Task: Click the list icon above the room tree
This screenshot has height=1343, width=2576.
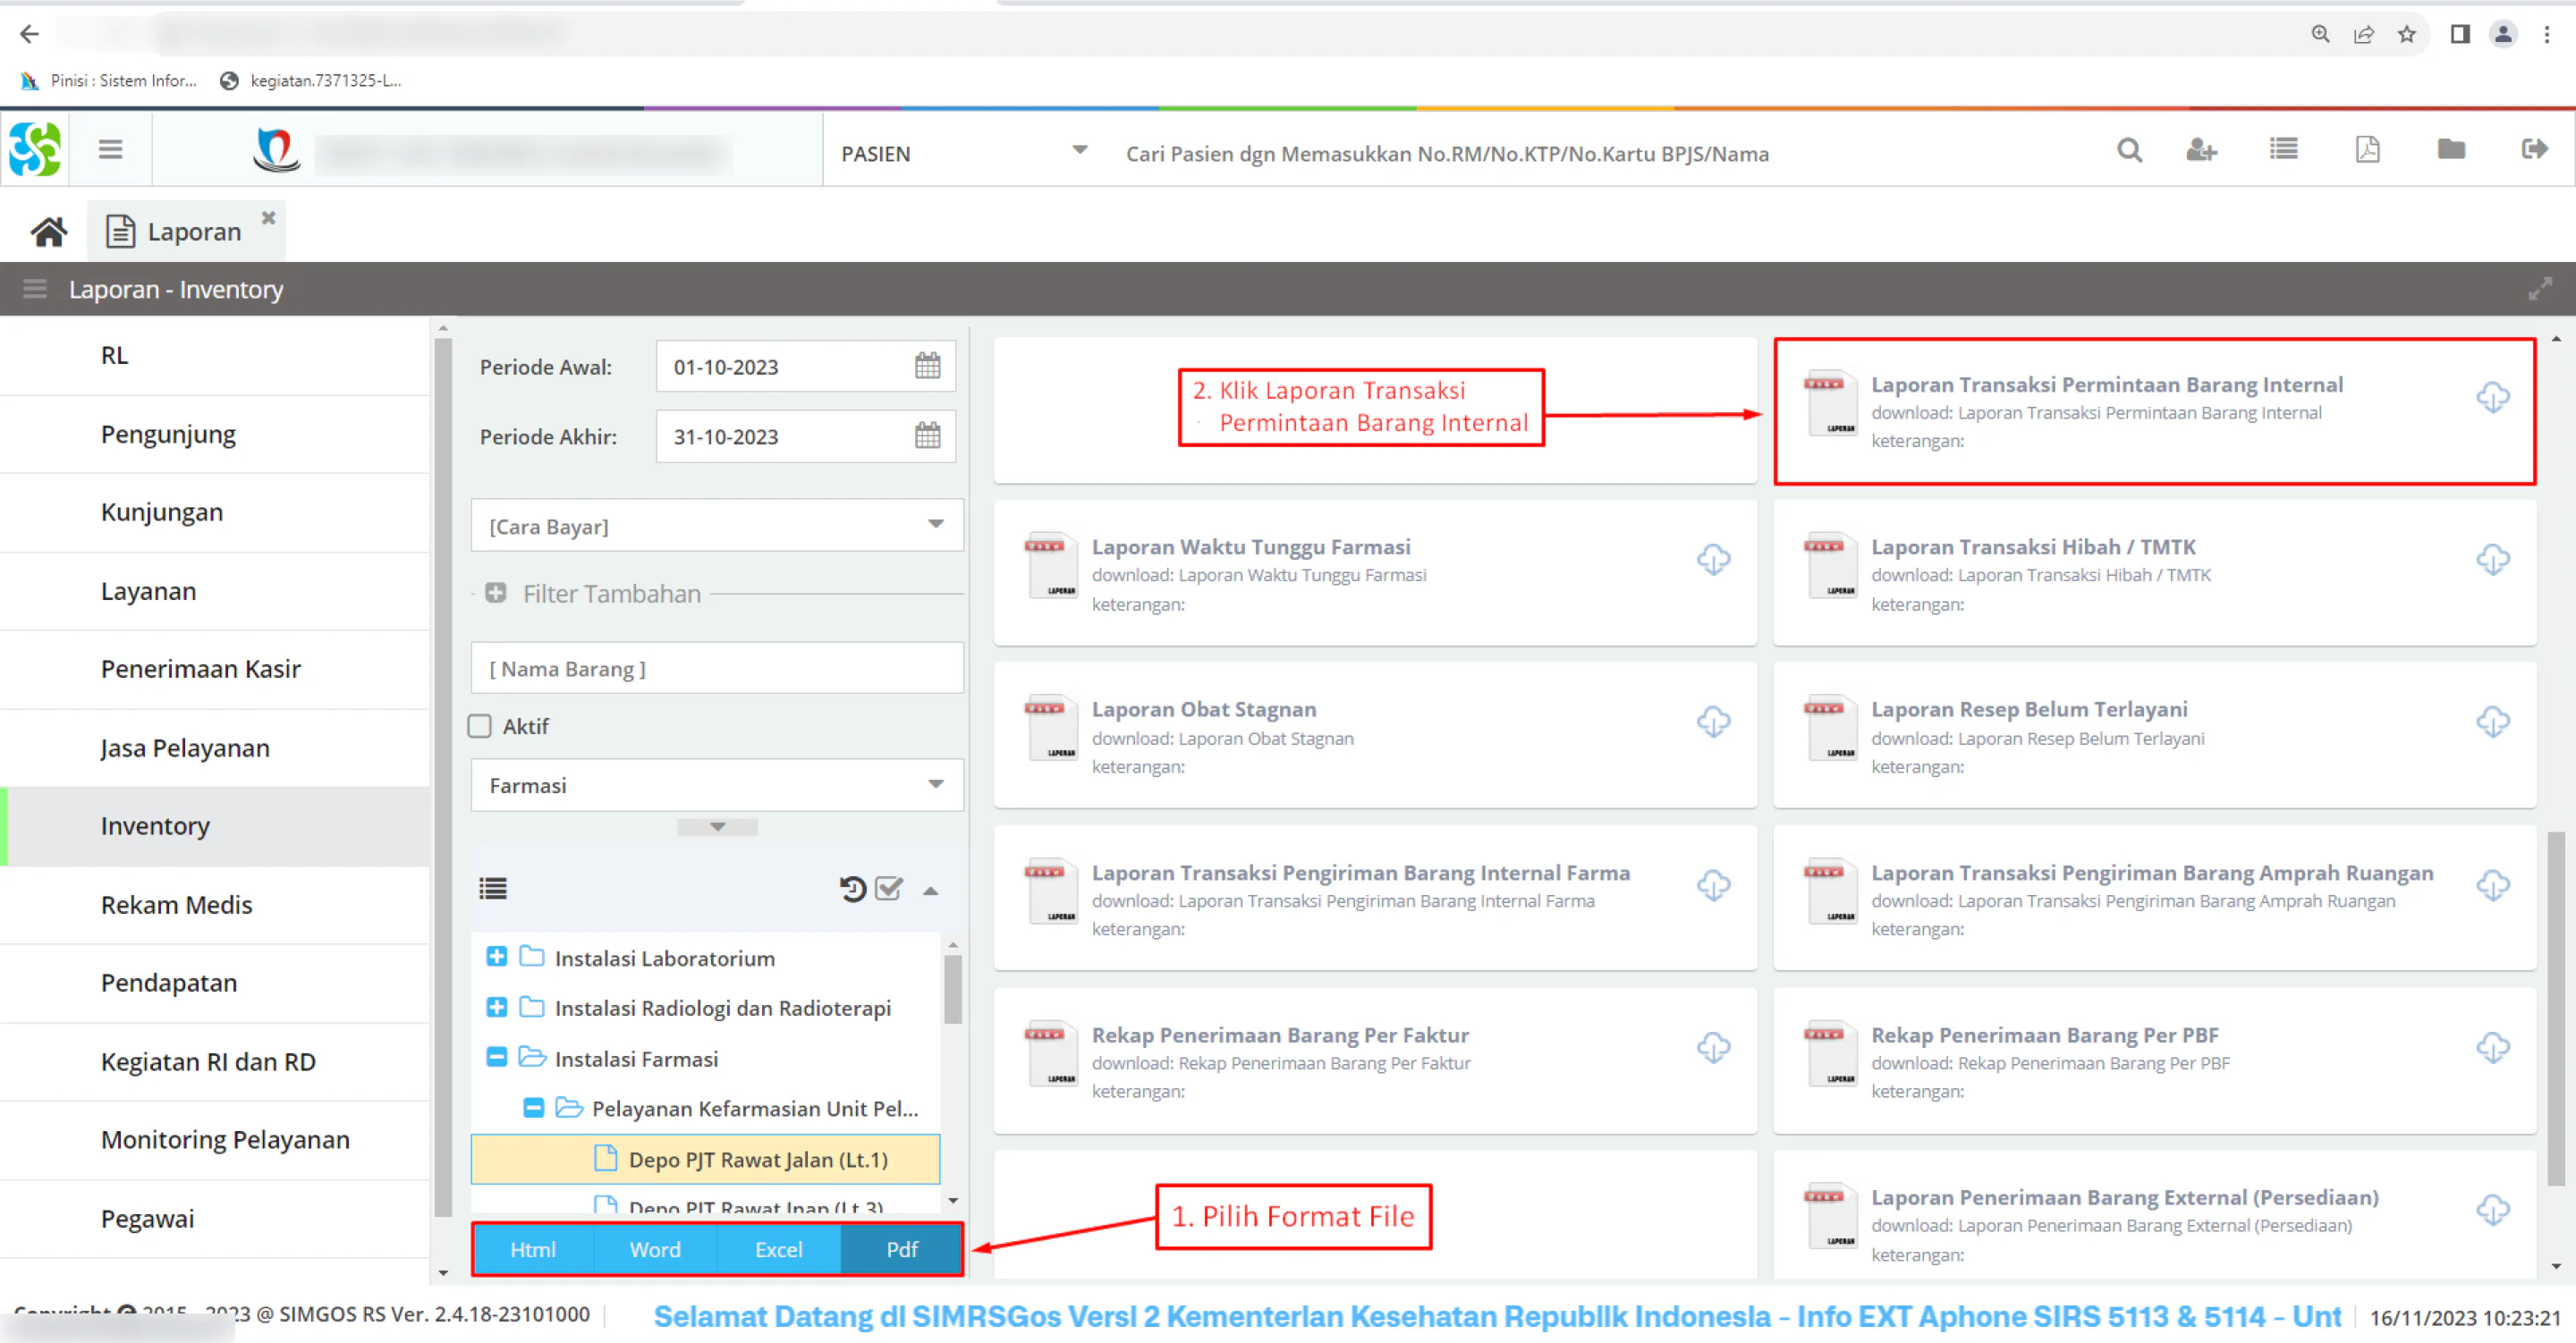Action: [x=493, y=888]
